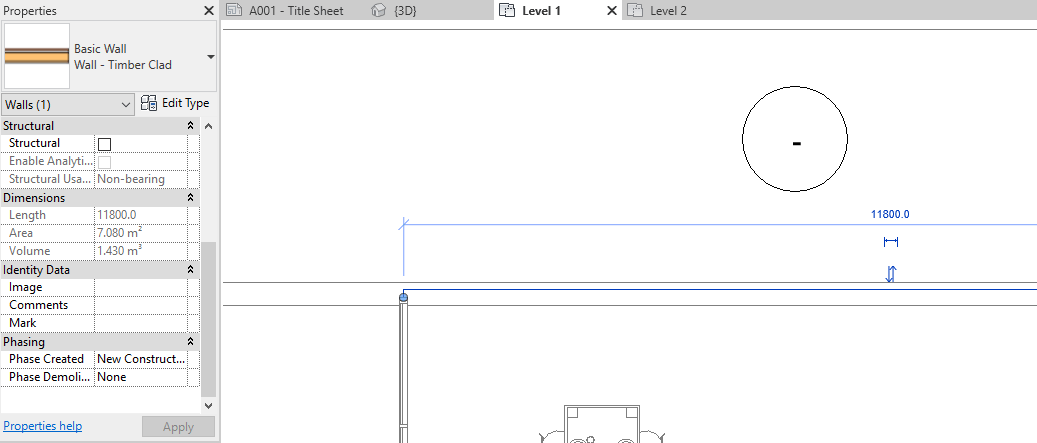Click the Edit Type icon
This screenshot has height=443, width=1037.
click(x=149, y=103)
